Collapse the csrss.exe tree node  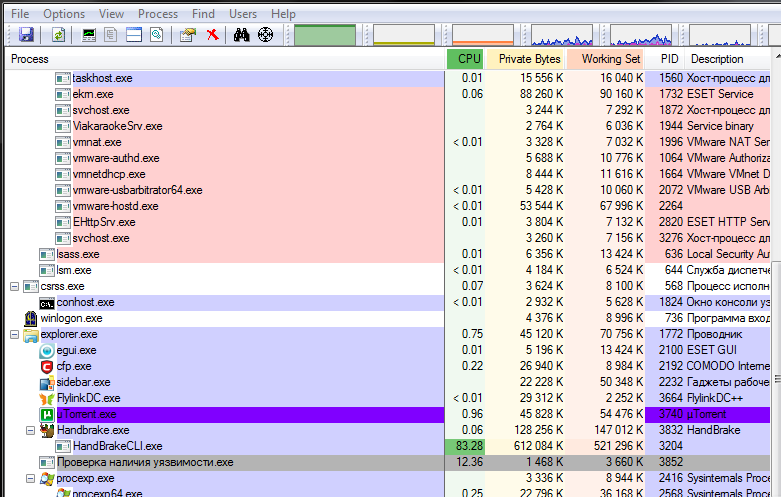(15, 286)
